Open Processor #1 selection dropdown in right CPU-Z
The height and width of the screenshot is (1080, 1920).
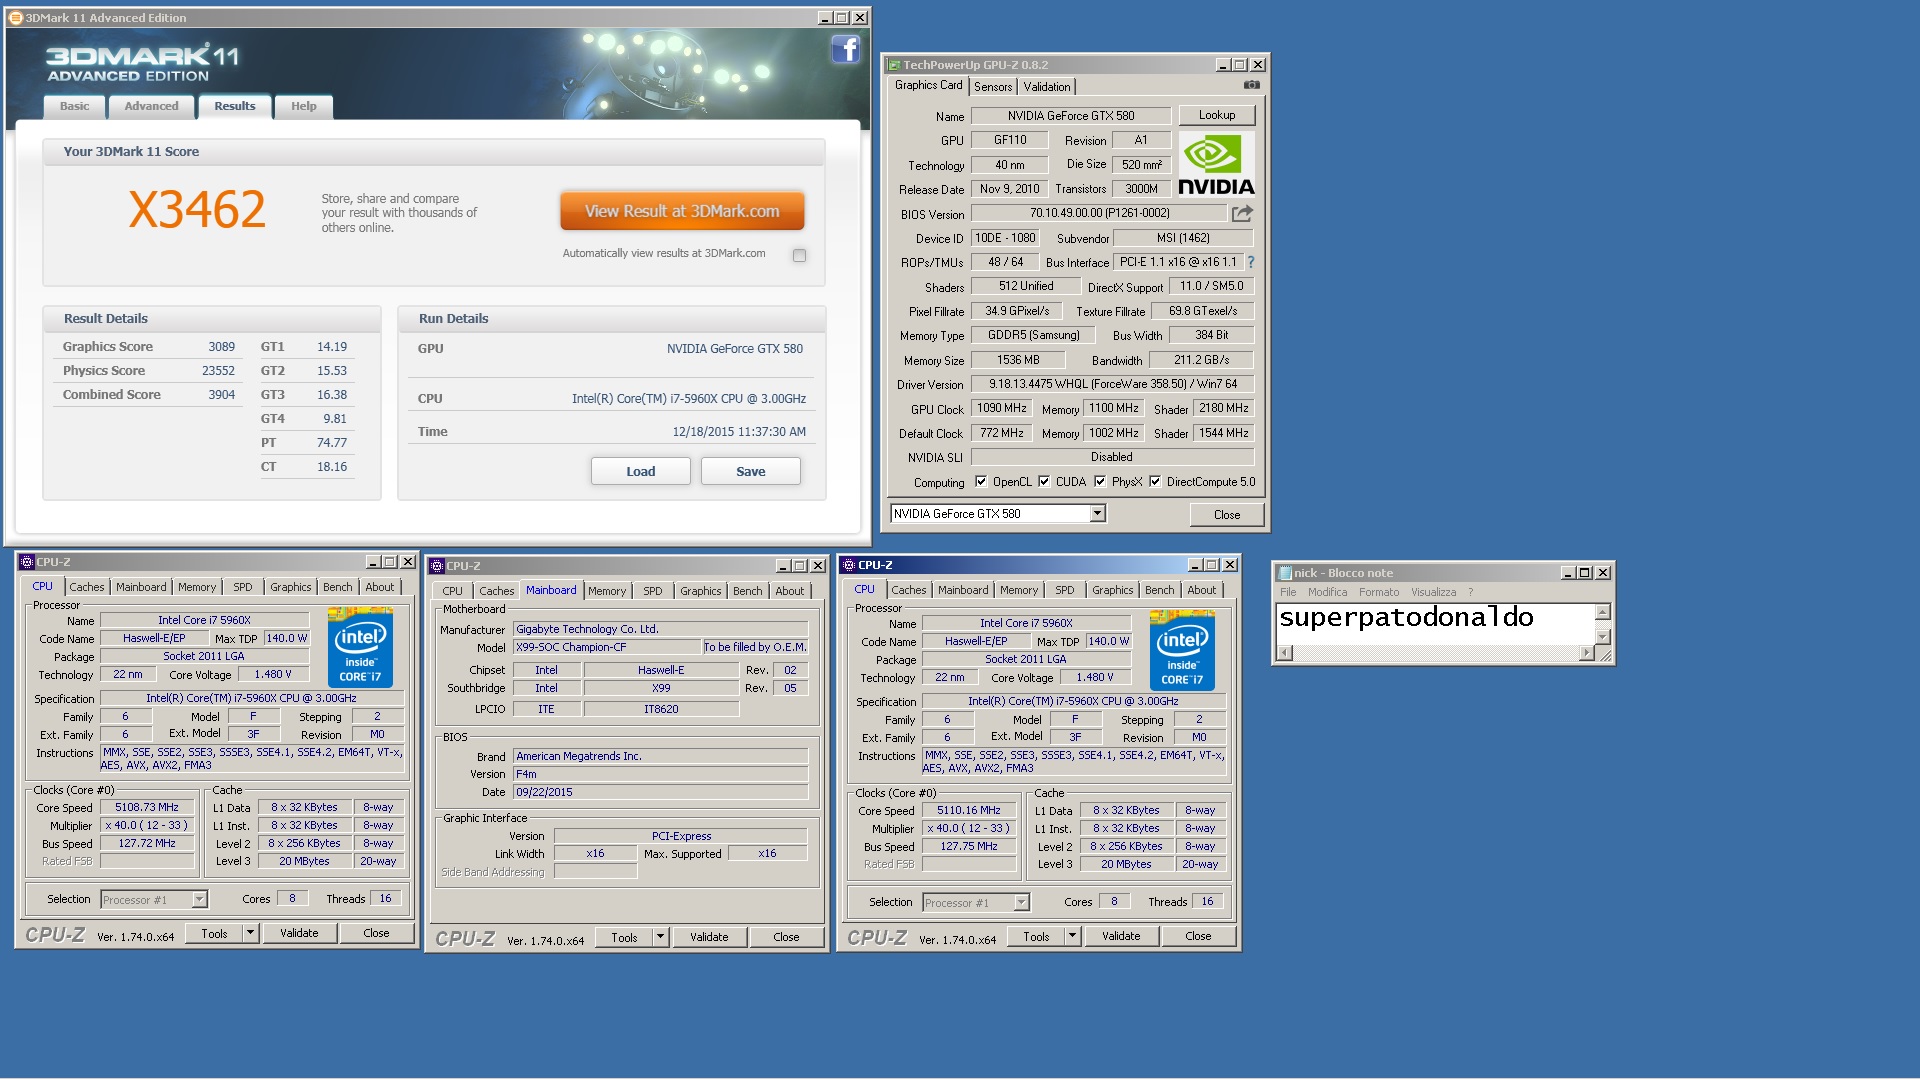1021,902
